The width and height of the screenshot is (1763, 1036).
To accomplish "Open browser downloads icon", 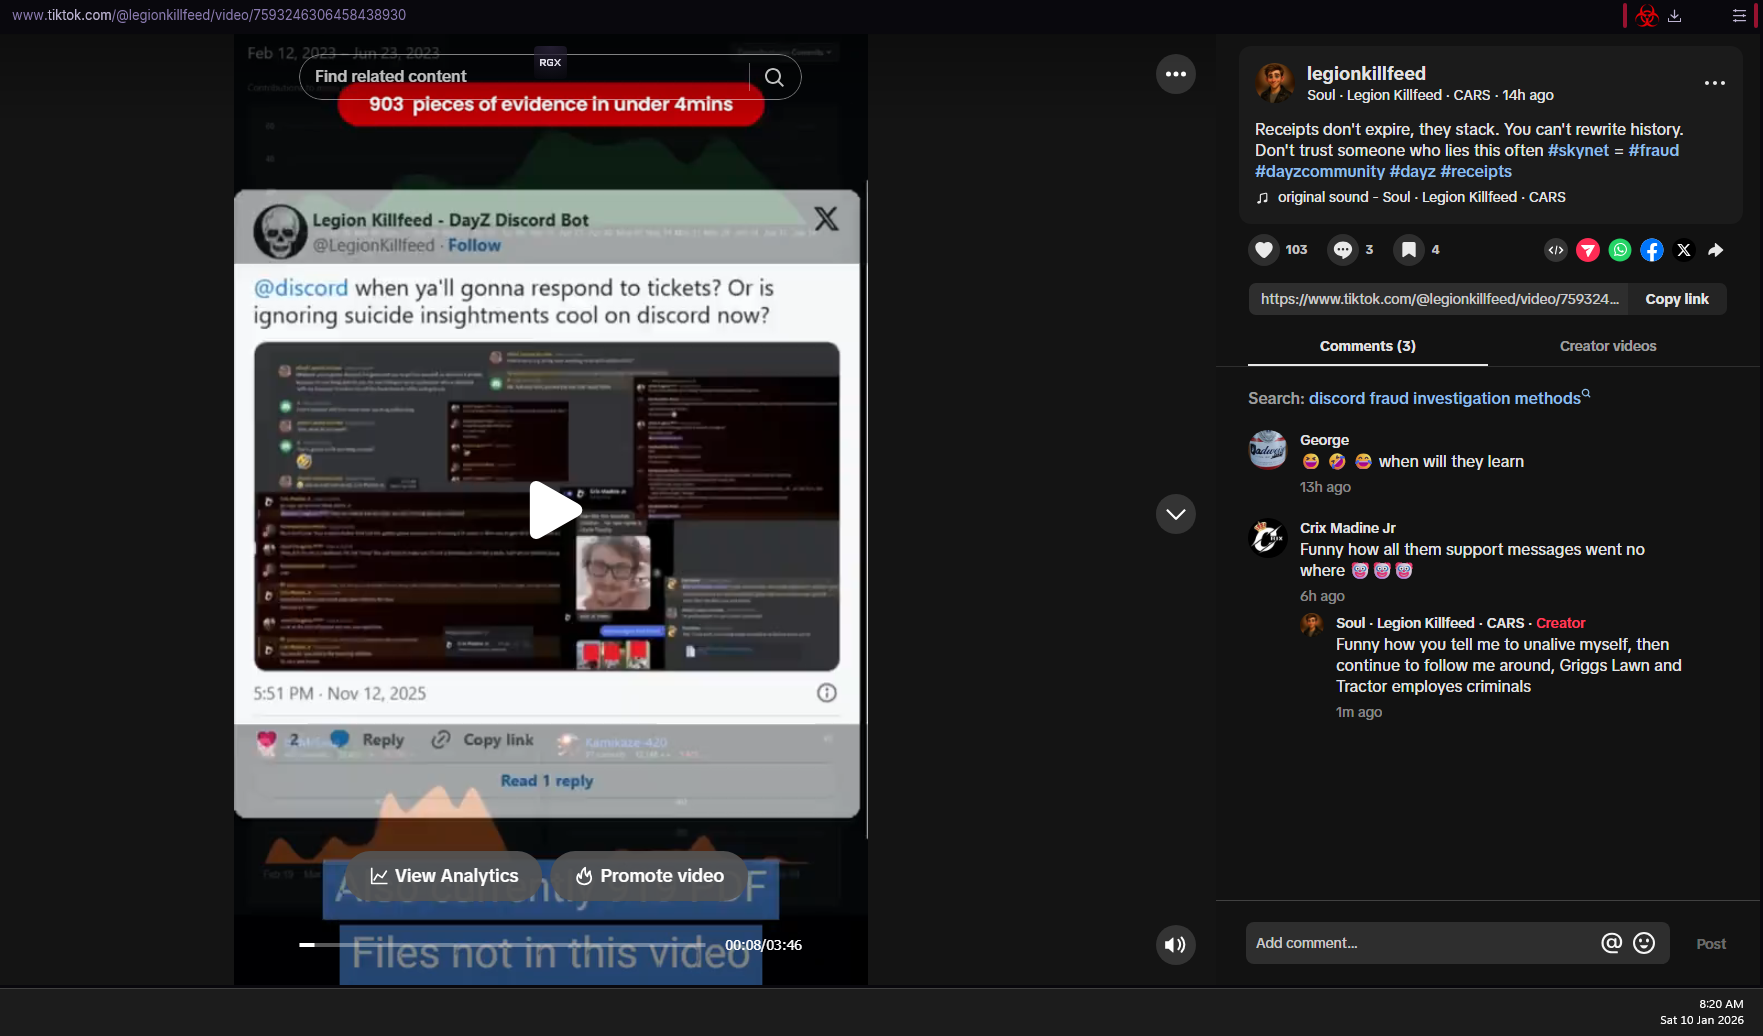I will point(1675,16).
